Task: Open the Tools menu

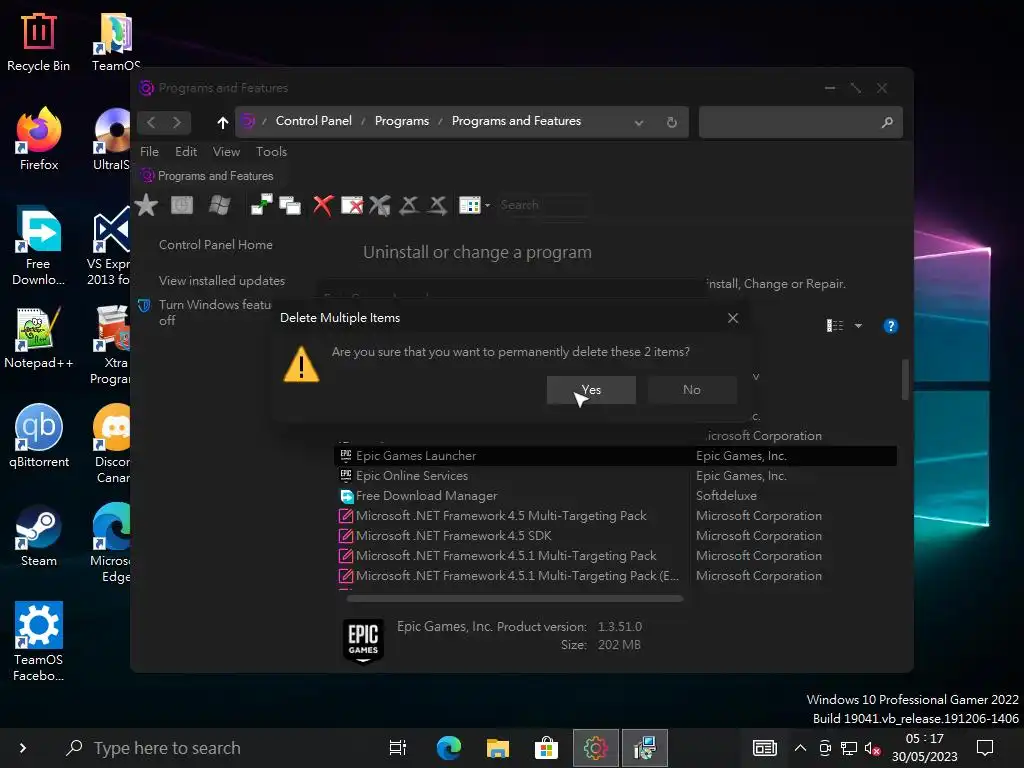Action: tap(272, 152)
